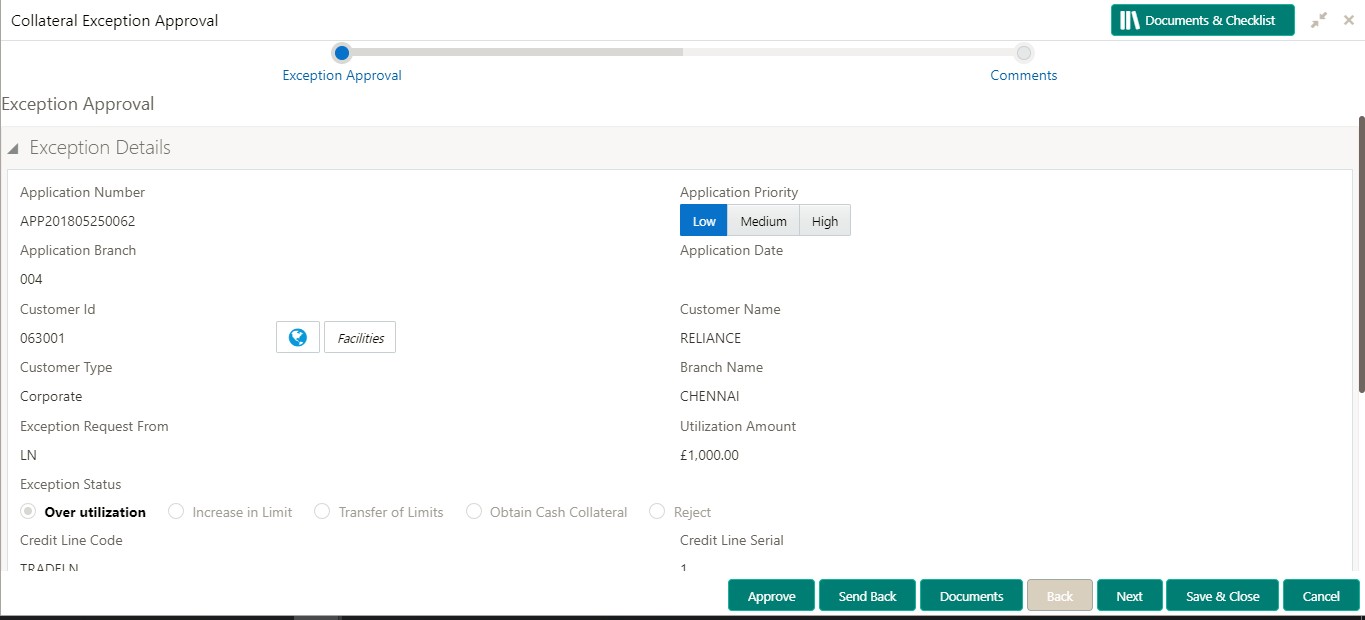Click the Application Priority label
Viewport: 1365px width, 620px height.
click(739, 192)
